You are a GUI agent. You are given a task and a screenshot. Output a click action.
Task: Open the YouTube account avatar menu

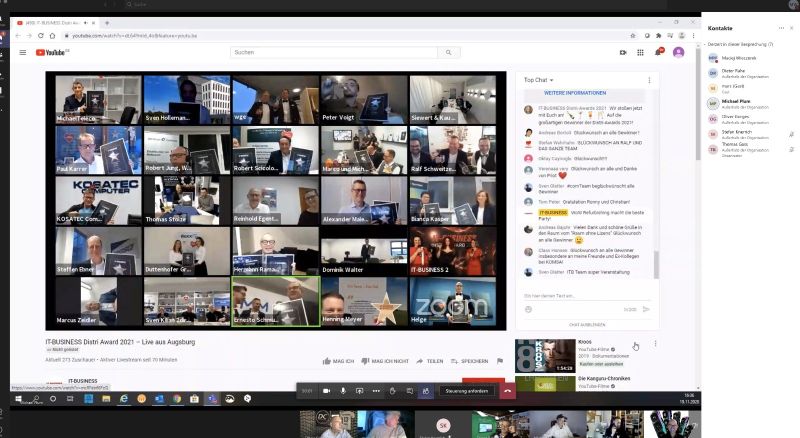point(679,52)
